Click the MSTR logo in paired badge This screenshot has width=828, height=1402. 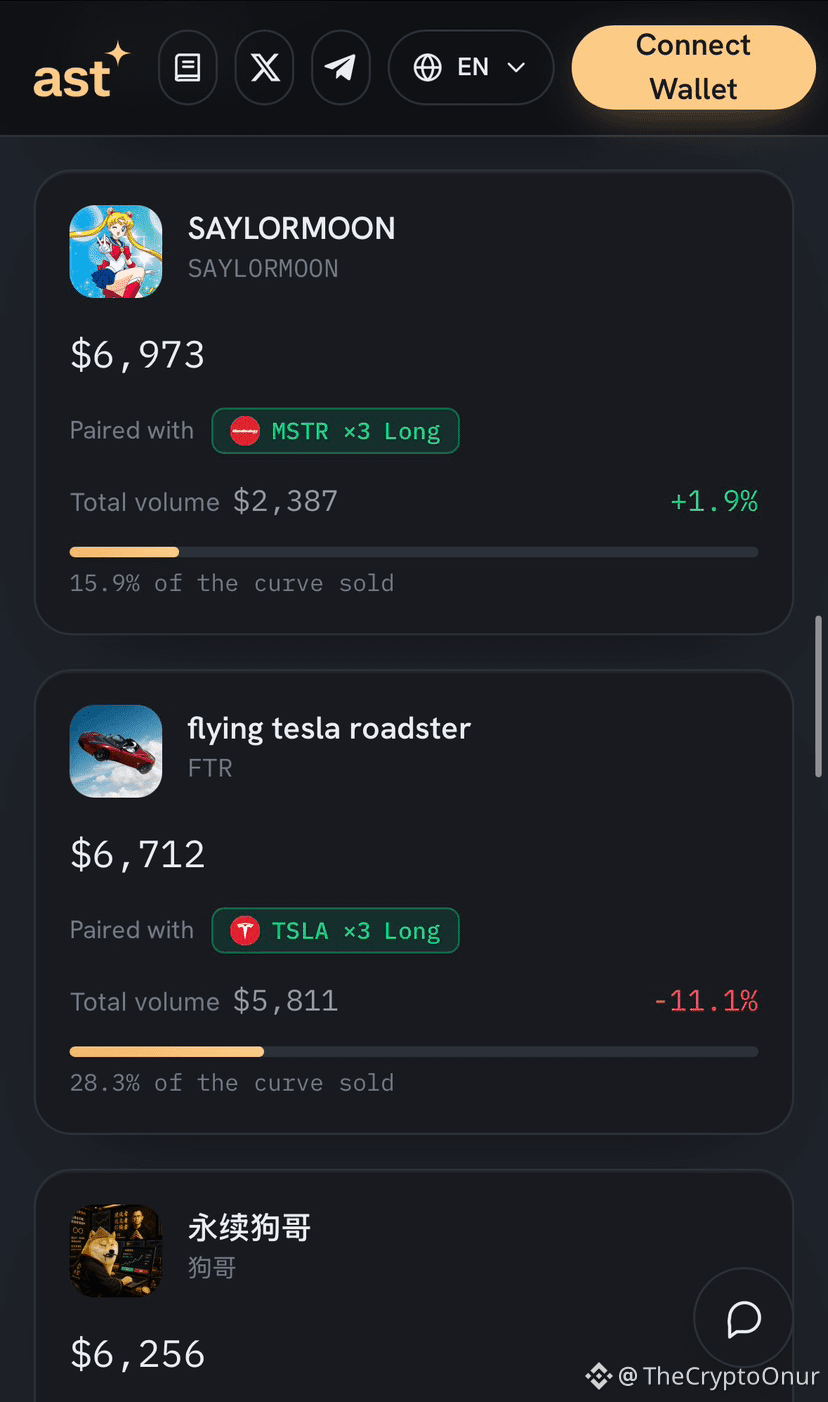click(x=245, y=431)
